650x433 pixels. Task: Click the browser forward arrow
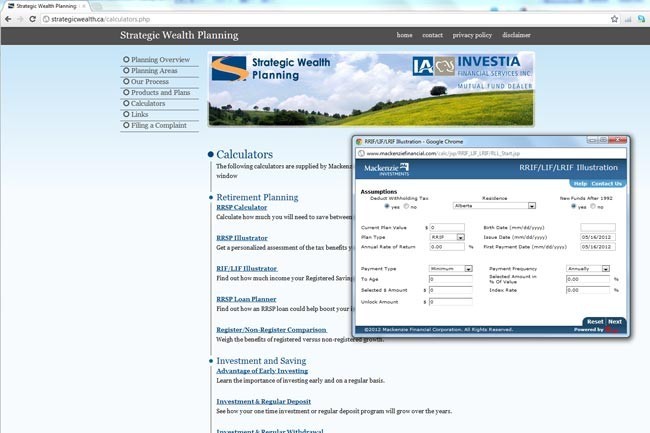[x=20, y=19]
